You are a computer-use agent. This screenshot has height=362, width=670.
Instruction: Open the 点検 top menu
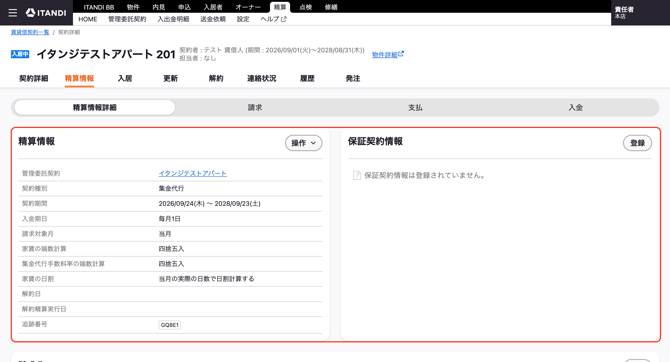coord(305,7)
